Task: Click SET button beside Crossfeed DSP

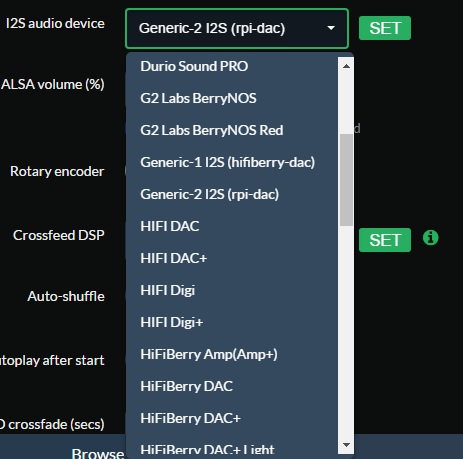Action: click(x=385, y=240)
